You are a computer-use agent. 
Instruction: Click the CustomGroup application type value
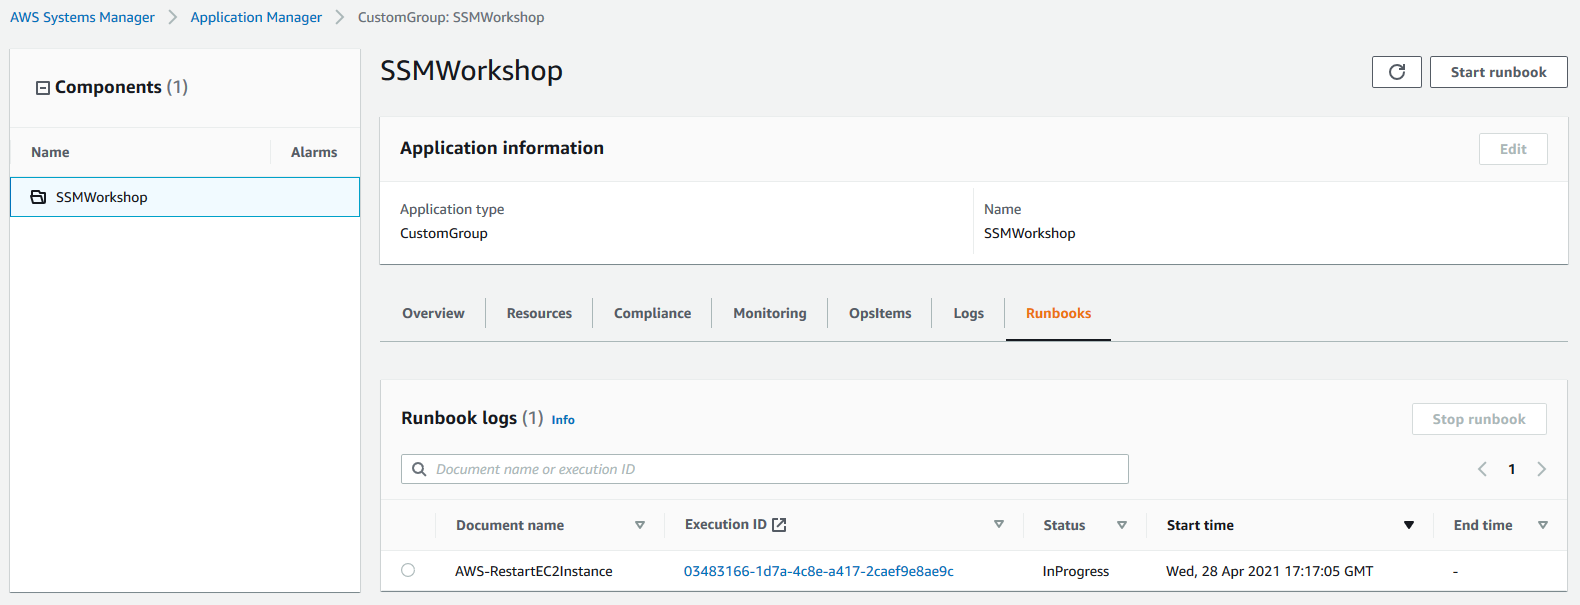[444, 233]
